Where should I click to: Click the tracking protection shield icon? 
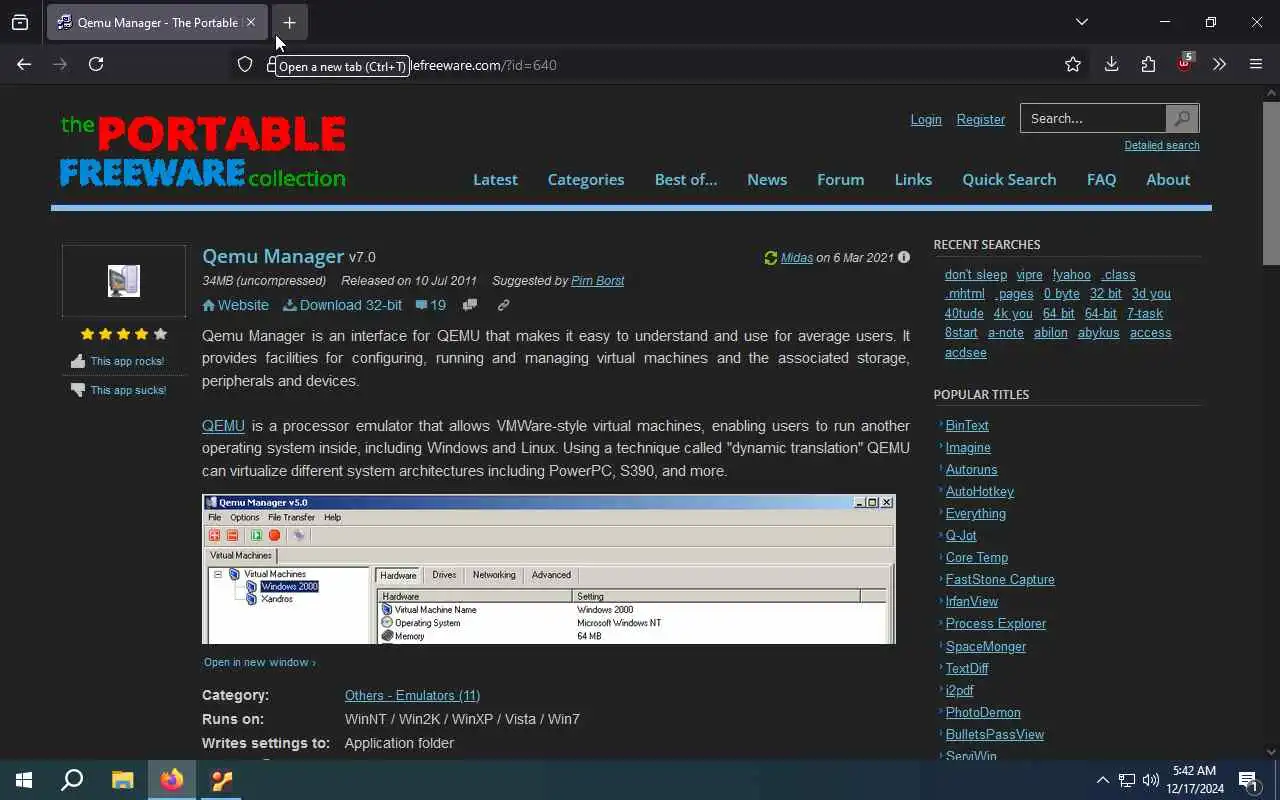click(x=245, y=64)
